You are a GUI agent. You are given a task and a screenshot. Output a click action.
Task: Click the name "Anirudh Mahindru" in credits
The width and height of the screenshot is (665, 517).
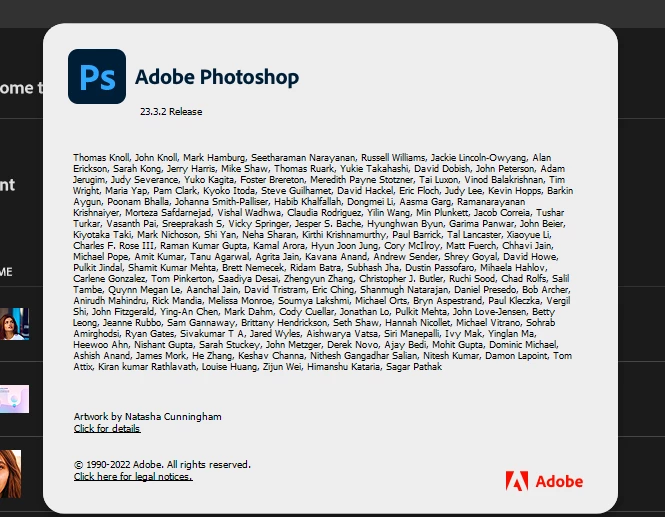point(109,301)
